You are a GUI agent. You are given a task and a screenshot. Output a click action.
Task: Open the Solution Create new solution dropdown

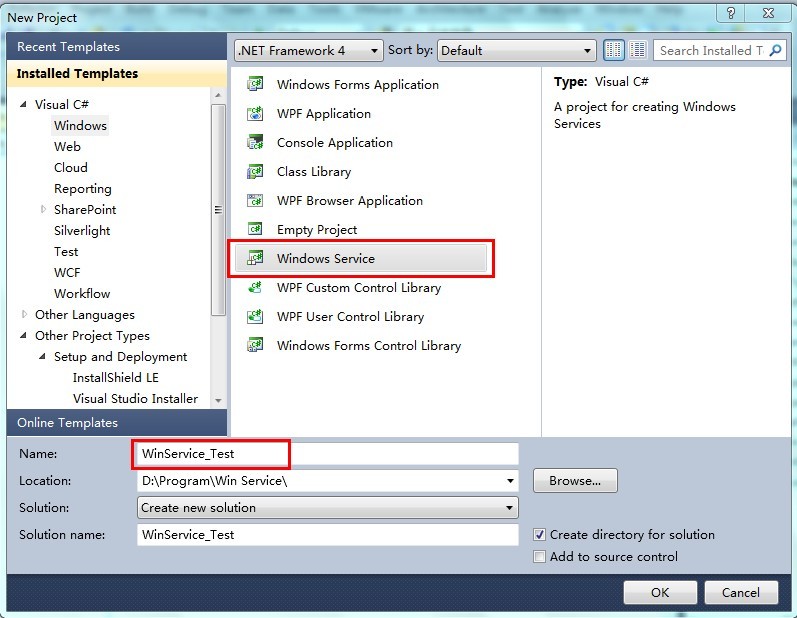point(328,508)
